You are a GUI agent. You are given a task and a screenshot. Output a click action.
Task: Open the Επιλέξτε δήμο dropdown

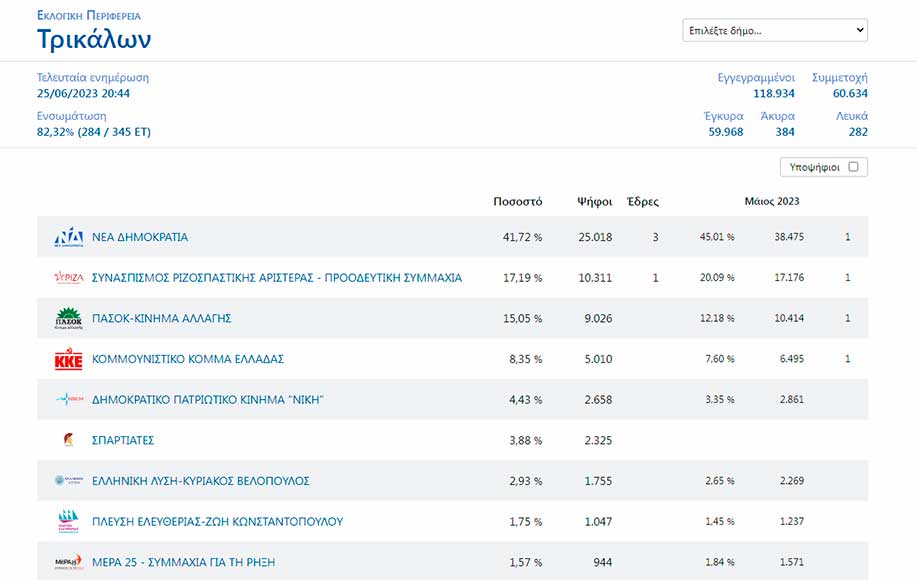click(775, 30)
